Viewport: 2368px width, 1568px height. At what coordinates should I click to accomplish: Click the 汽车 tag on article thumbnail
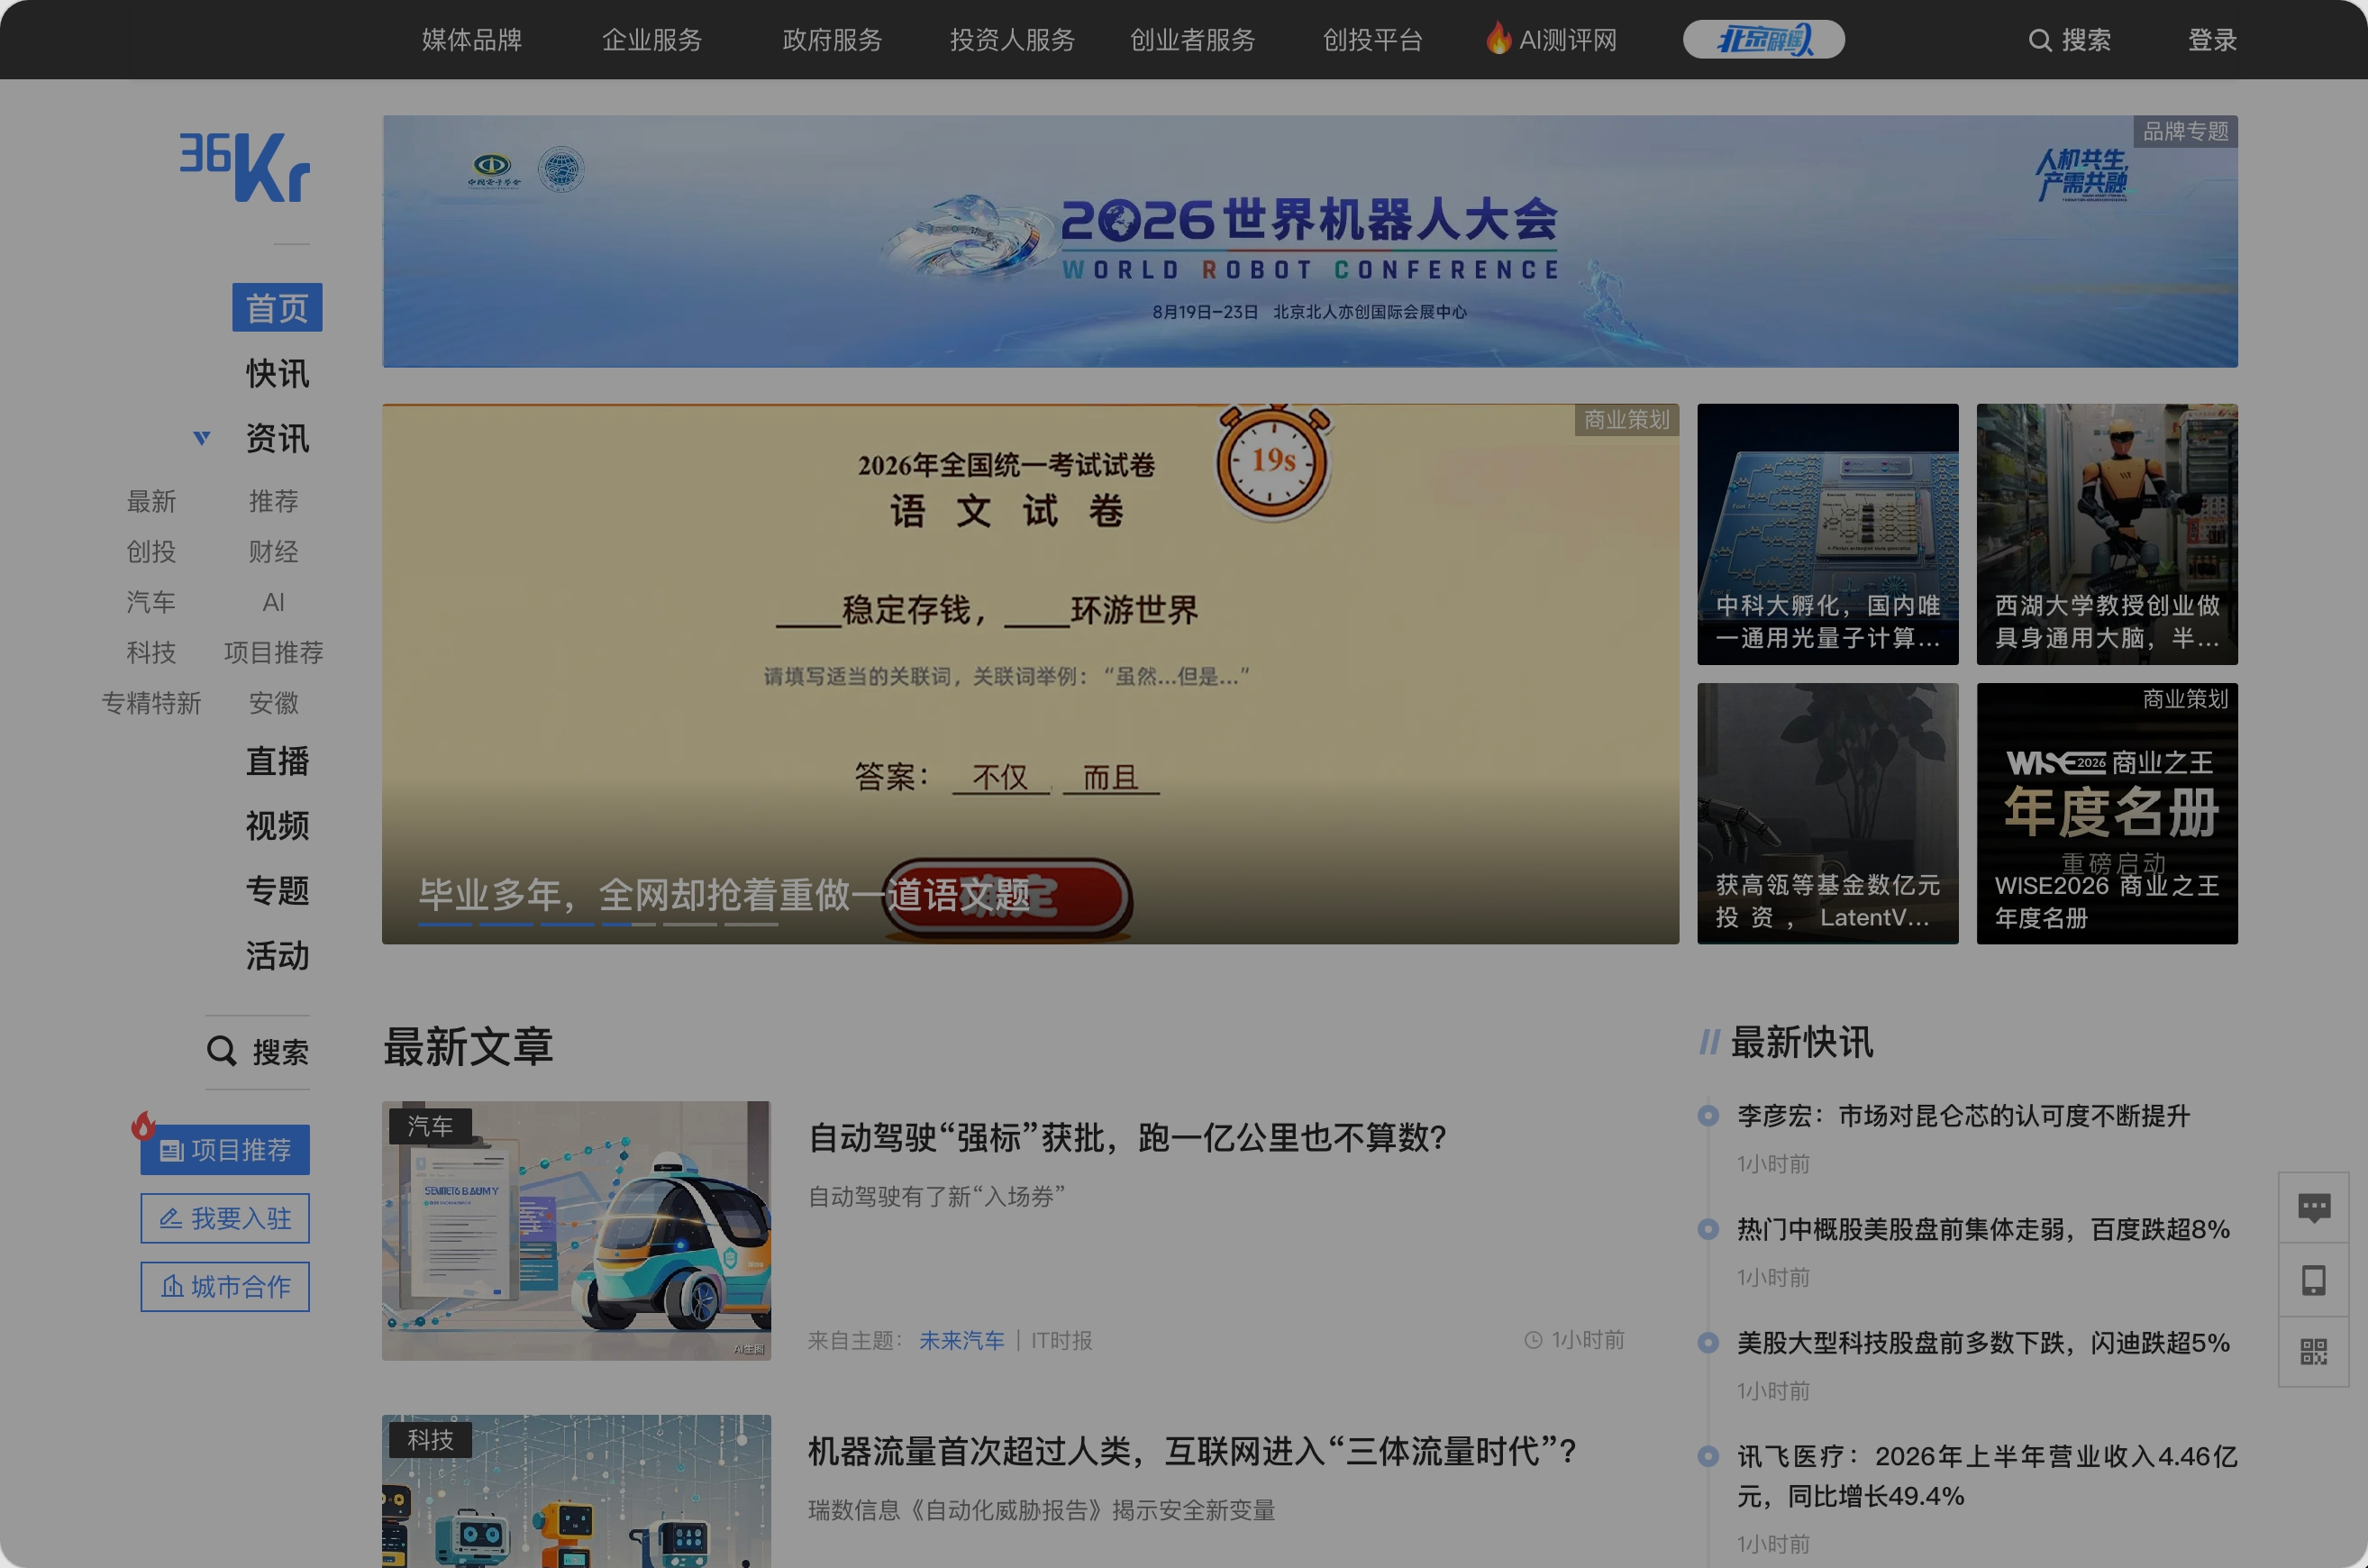coord(430,1127)
